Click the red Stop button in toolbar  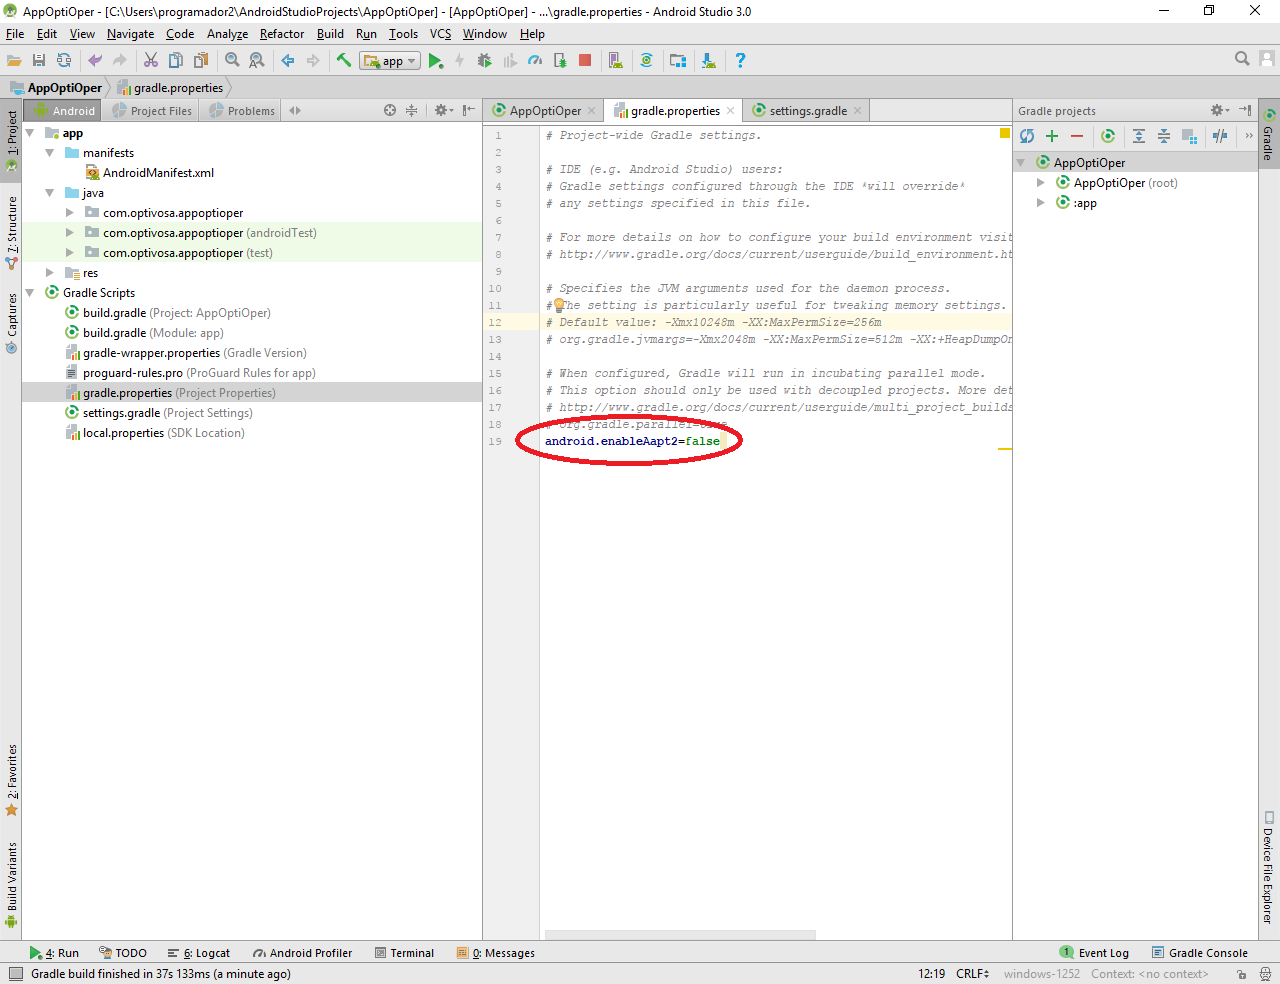[585, 61]
